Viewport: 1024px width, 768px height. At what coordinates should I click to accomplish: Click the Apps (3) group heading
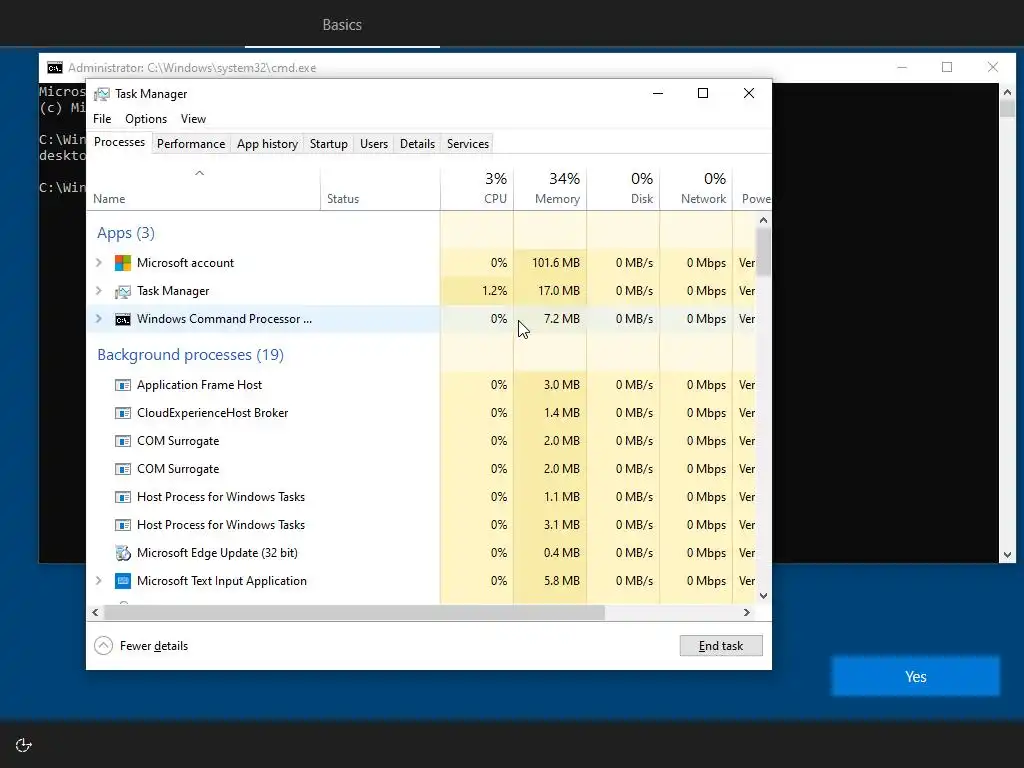tap(126, 233)
